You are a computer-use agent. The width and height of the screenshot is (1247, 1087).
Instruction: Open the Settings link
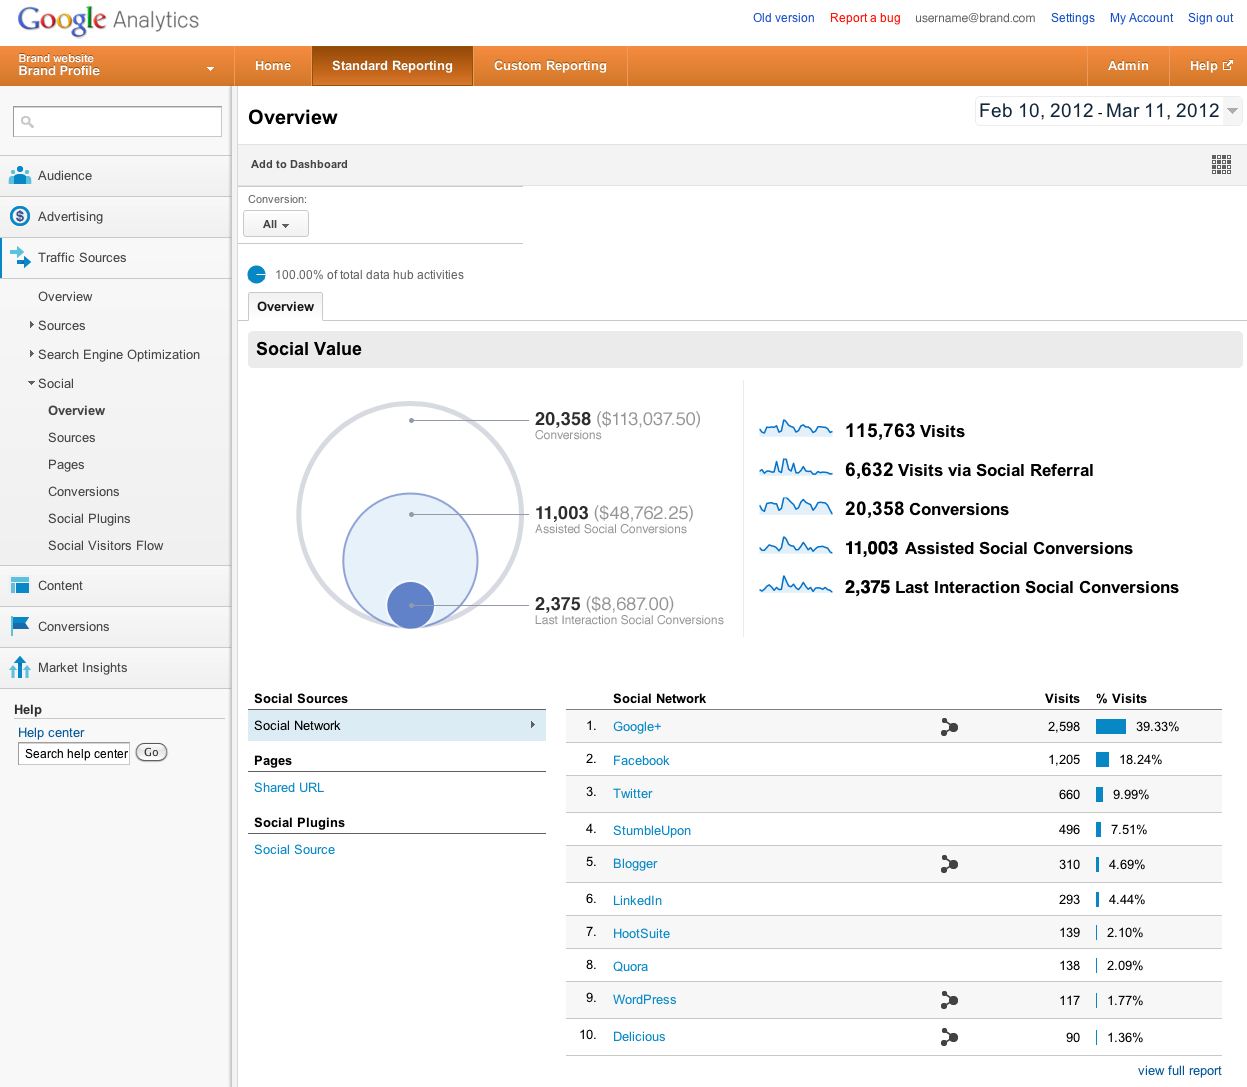coord(1072,18)
